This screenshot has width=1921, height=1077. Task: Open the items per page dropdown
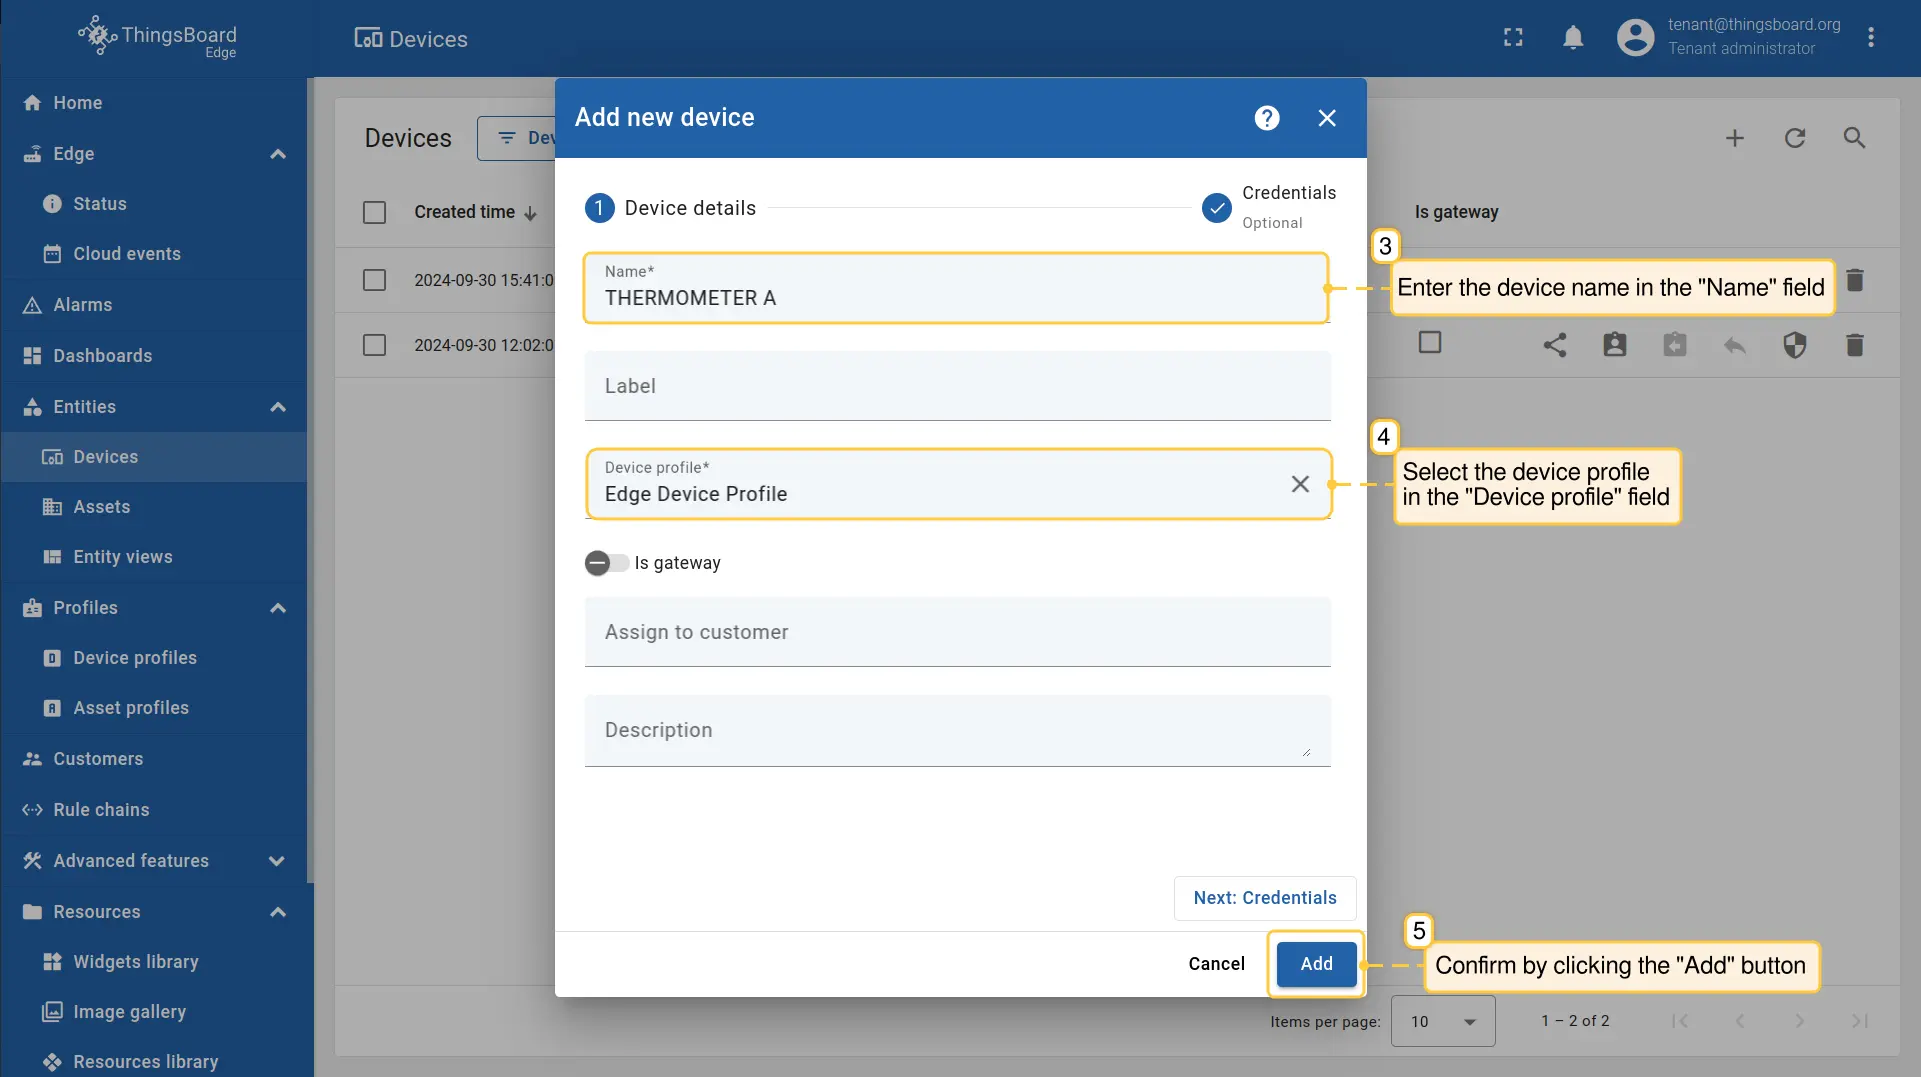click(1442, 1021)
